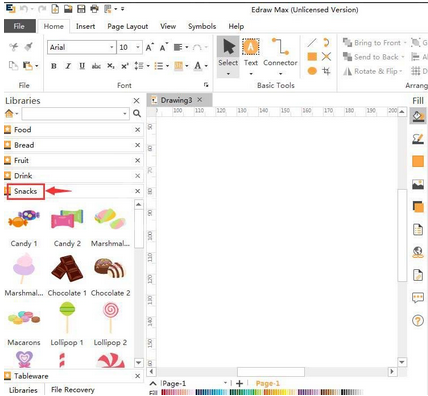Select the Lollipop 2 shape
Screen dimensions: 428x396
[x=110, y=325]
